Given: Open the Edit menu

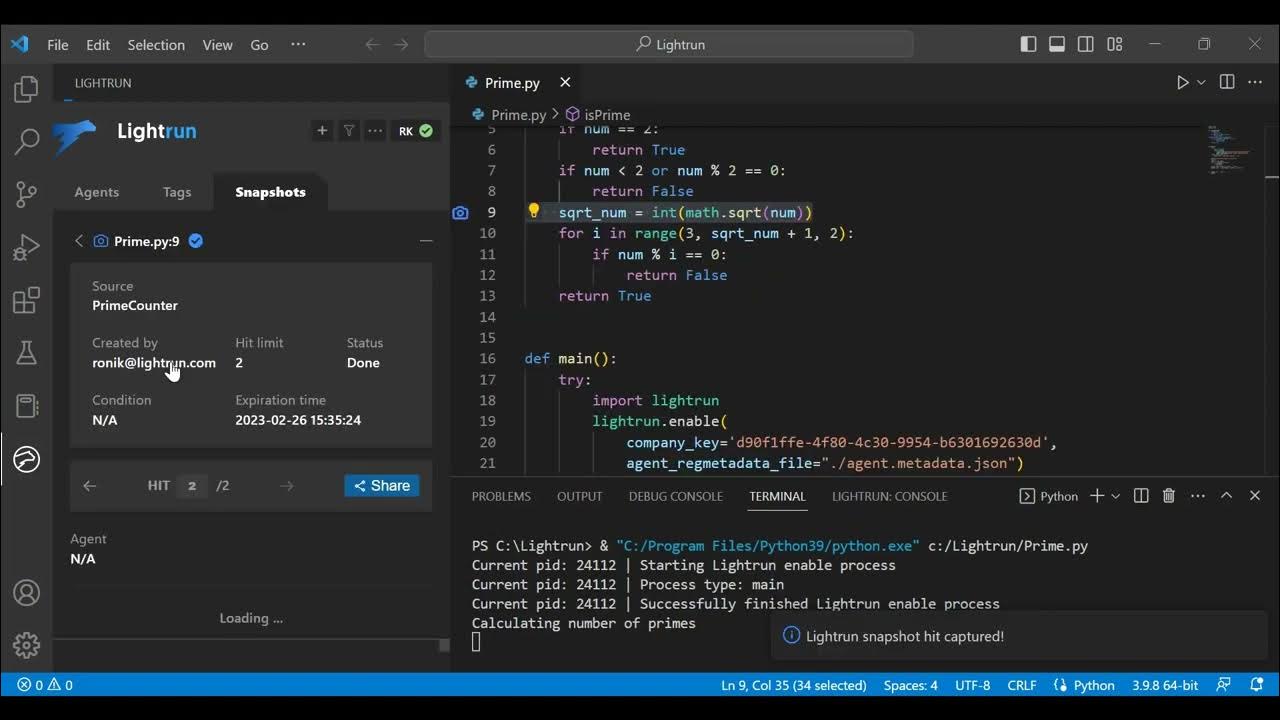Looking at the screenshot, I should coord(98,45).
